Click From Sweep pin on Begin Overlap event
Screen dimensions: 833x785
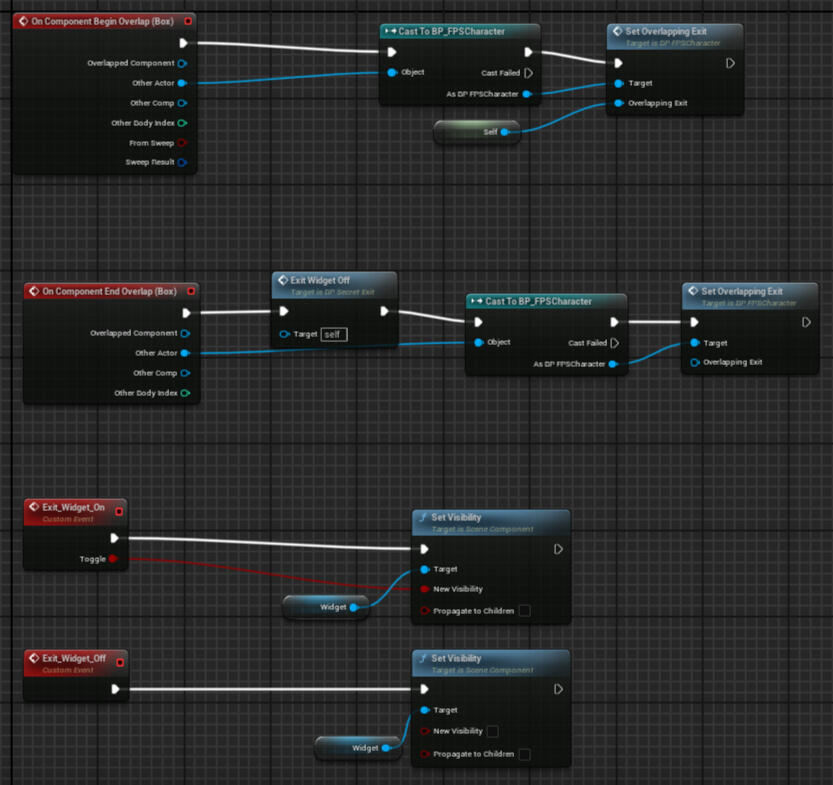182,143
